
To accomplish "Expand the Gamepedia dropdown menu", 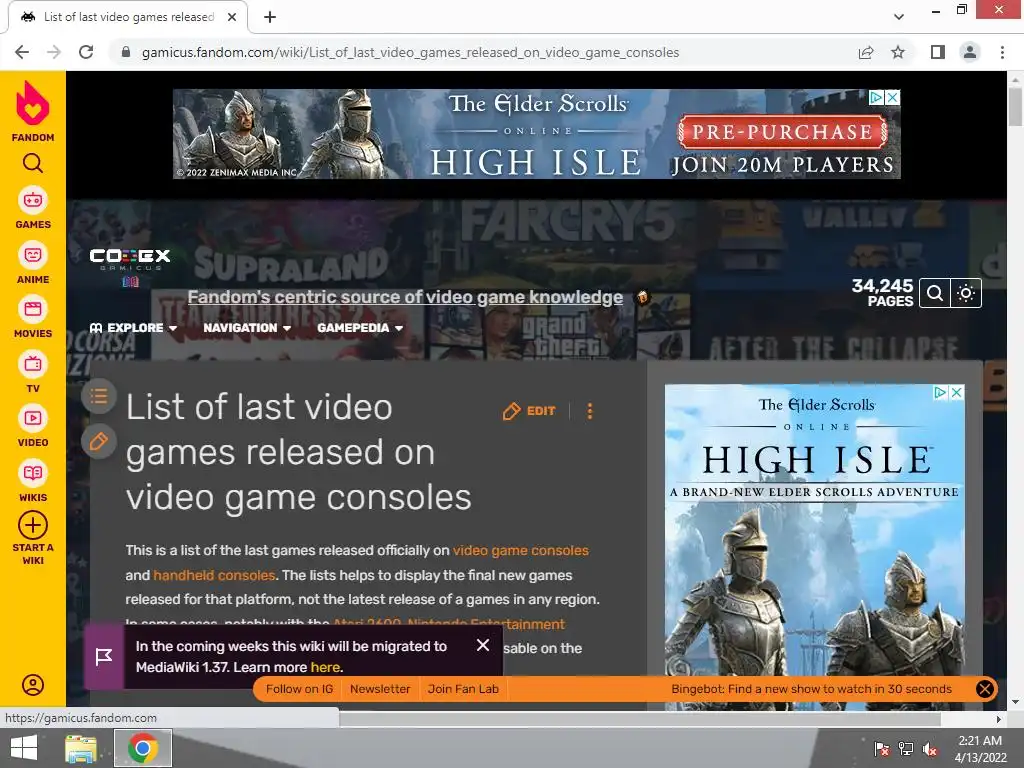I will 360,328.
